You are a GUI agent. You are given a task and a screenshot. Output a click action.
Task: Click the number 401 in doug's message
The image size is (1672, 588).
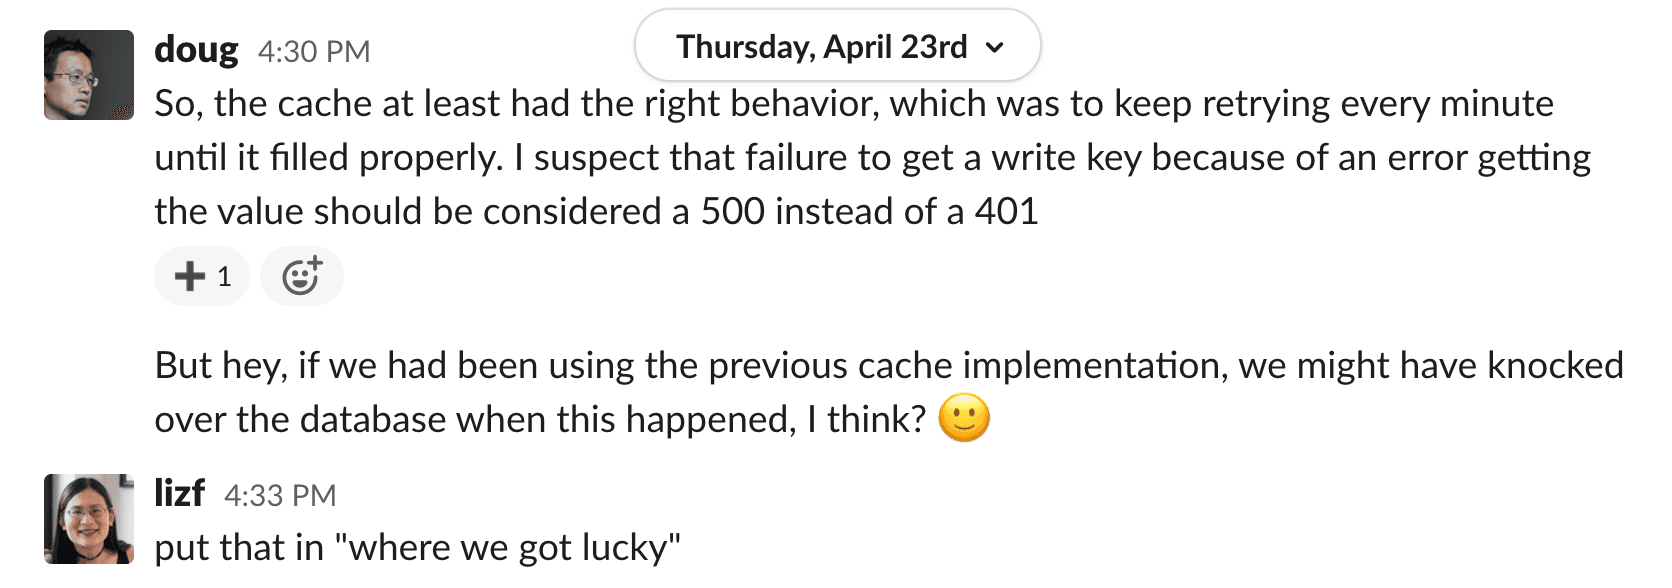tap(1007, 212)
